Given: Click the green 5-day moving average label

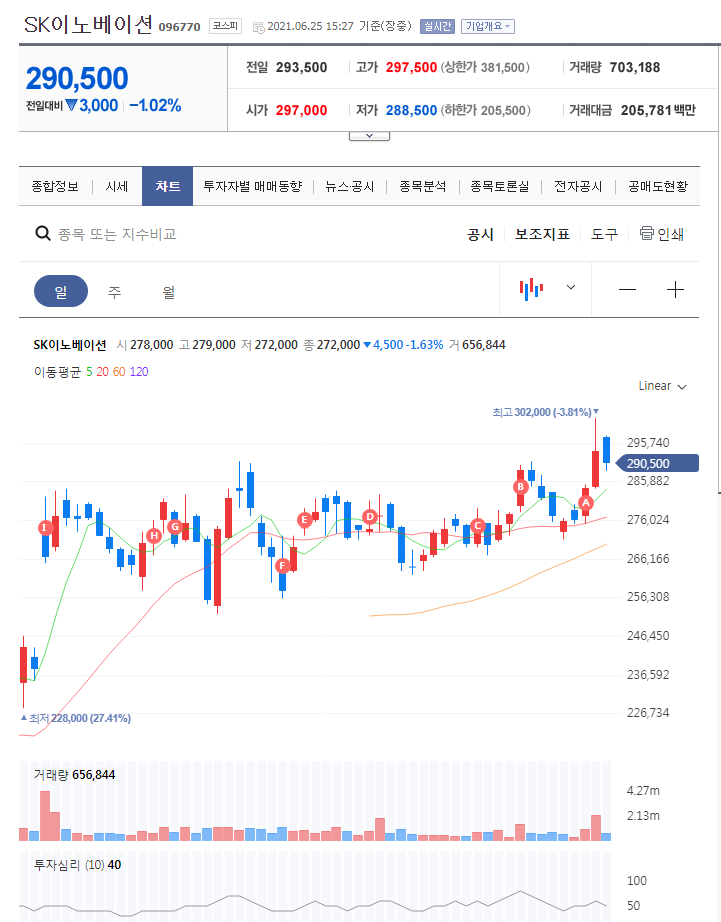Looking at the screenshot, I should (x=89, y=372).
